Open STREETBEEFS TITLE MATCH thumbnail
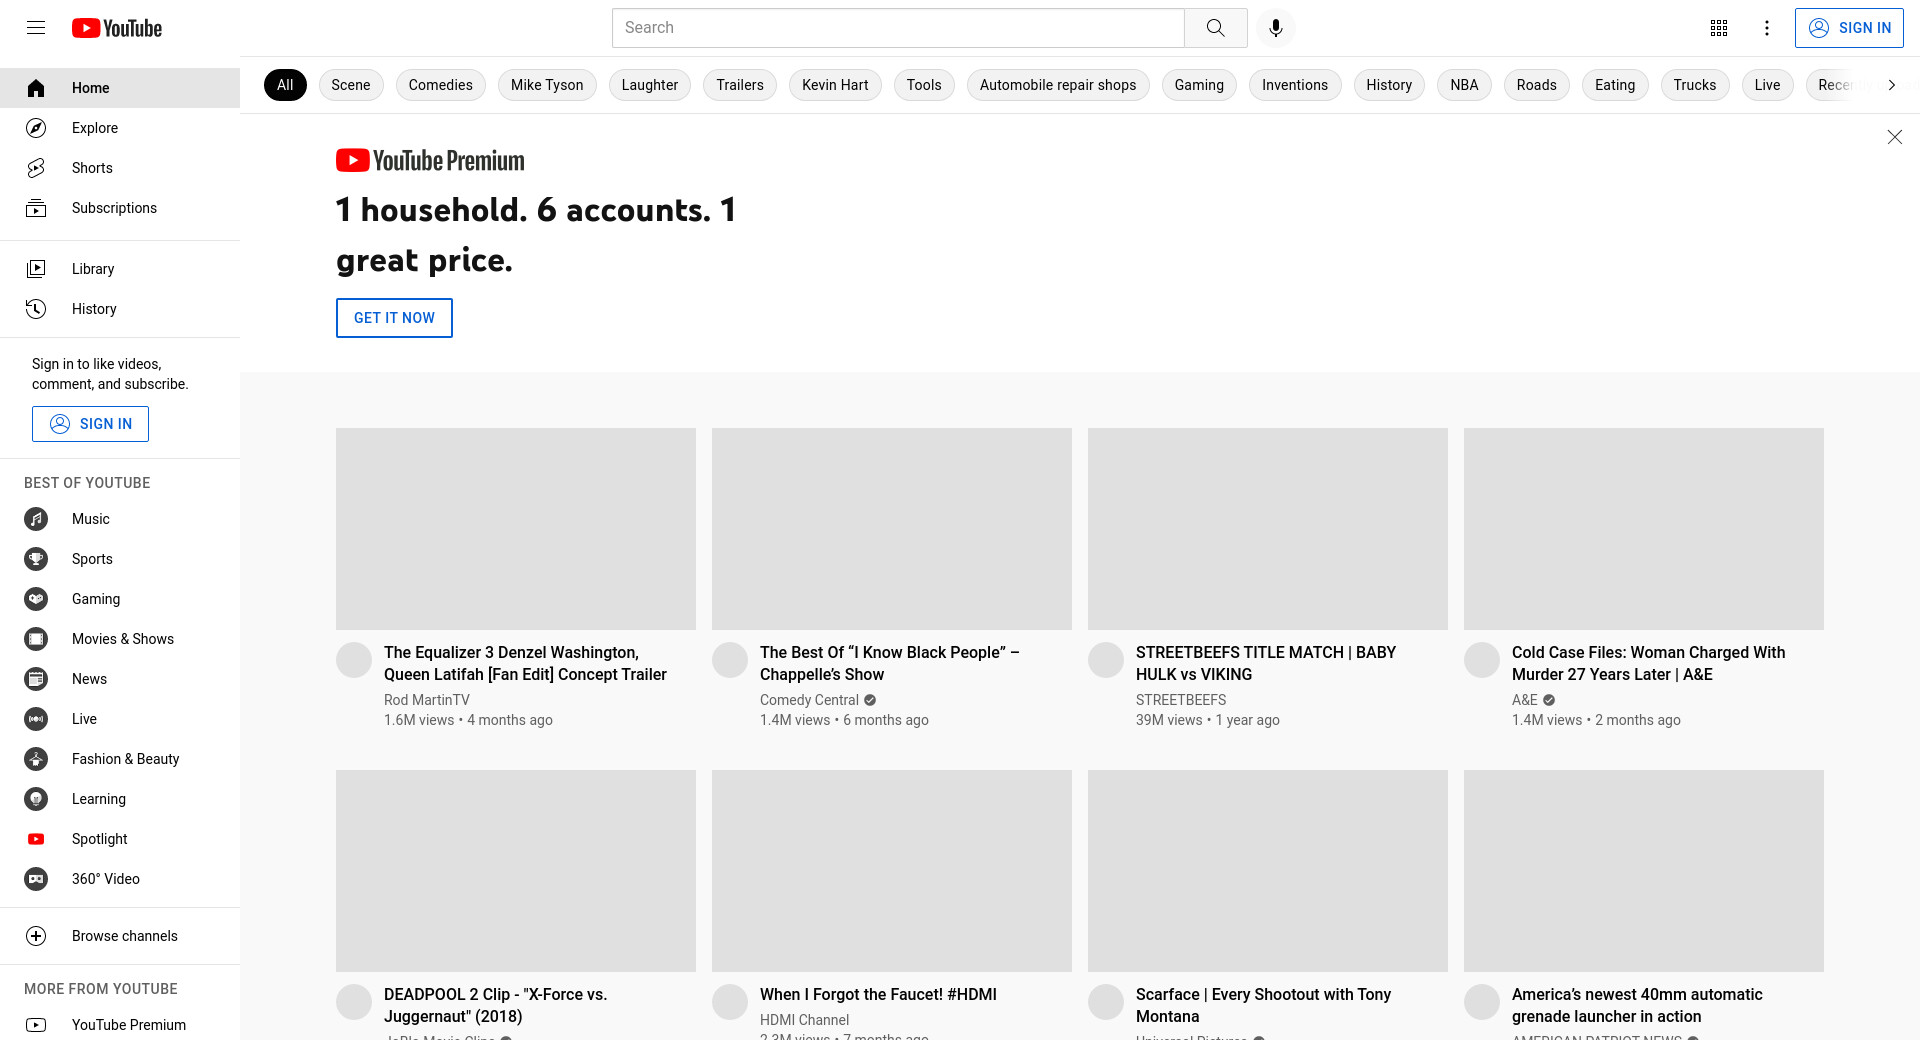This screenshot has width=1920, height=1040. 1268,529
